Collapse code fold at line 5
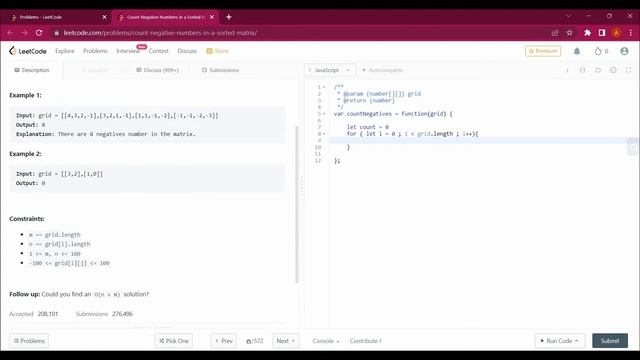This screenshot has width=640, height=360. tap(324, 114)
